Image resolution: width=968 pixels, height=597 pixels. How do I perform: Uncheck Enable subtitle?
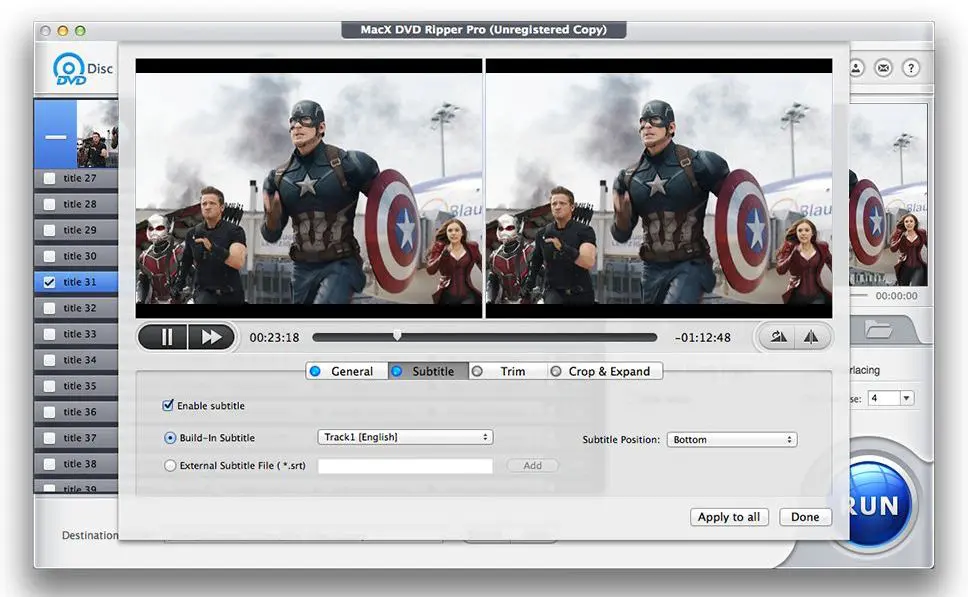click(168, 405)
